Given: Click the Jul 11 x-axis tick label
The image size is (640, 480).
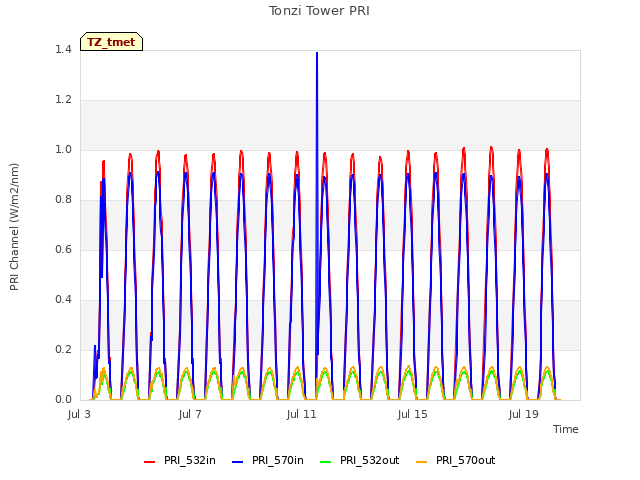Looking at the screenshot, I should pos(302,414).
